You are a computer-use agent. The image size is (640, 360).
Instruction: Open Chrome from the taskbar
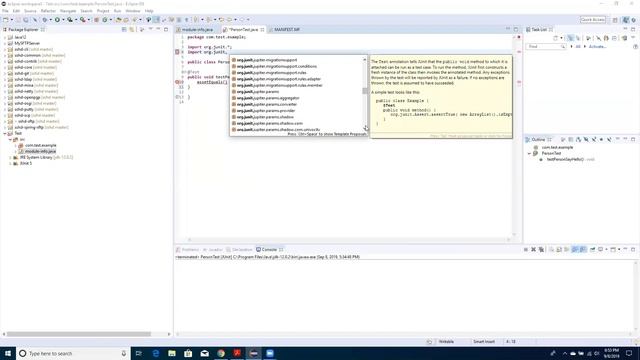221,353
